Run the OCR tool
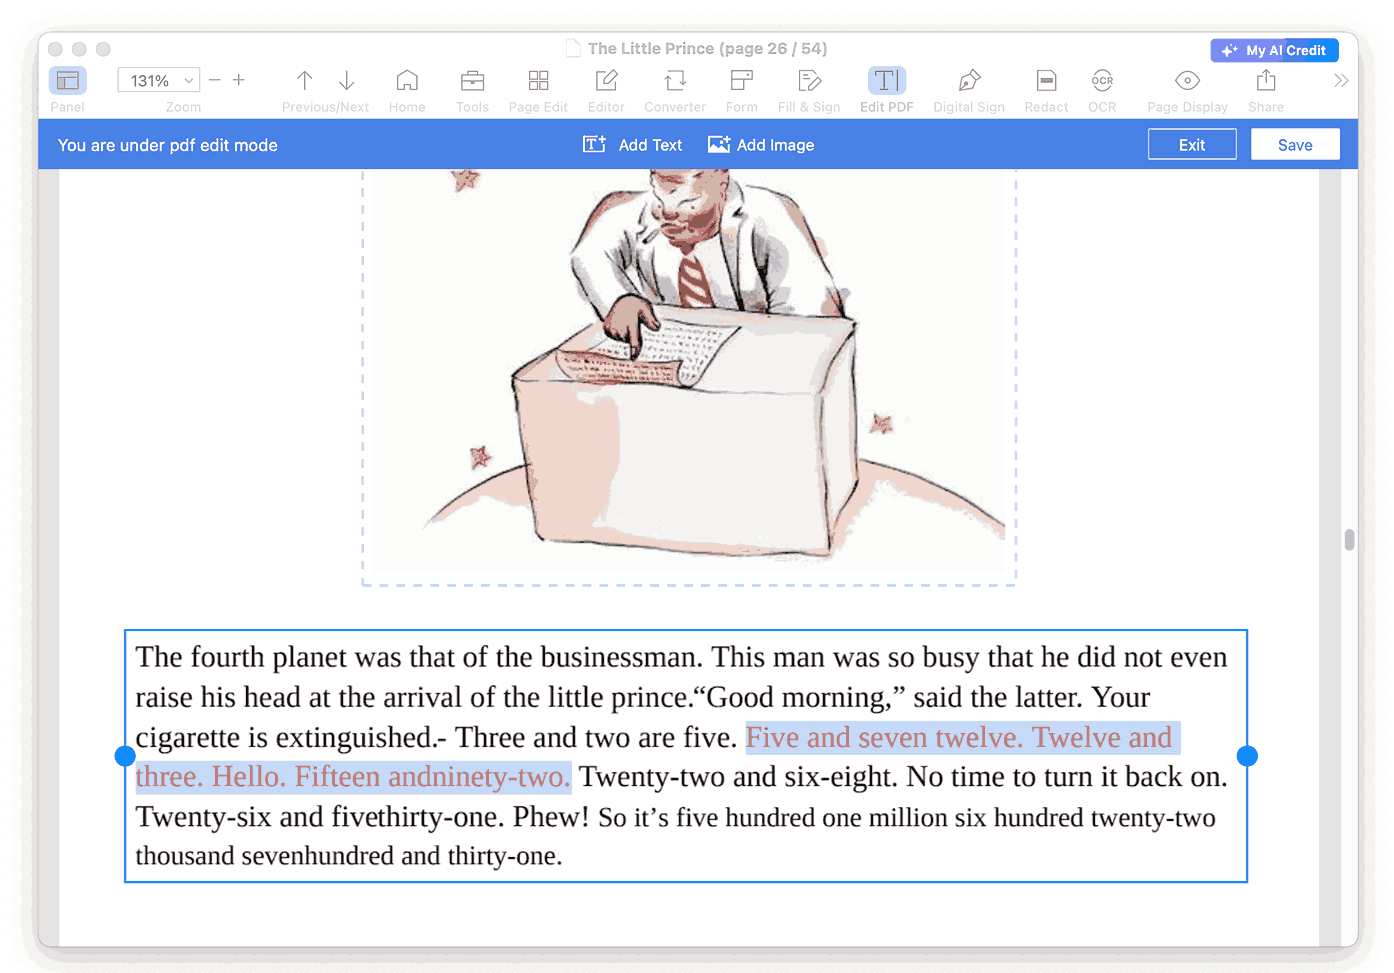1394x973 pixels. click(x=1102, y=80)
